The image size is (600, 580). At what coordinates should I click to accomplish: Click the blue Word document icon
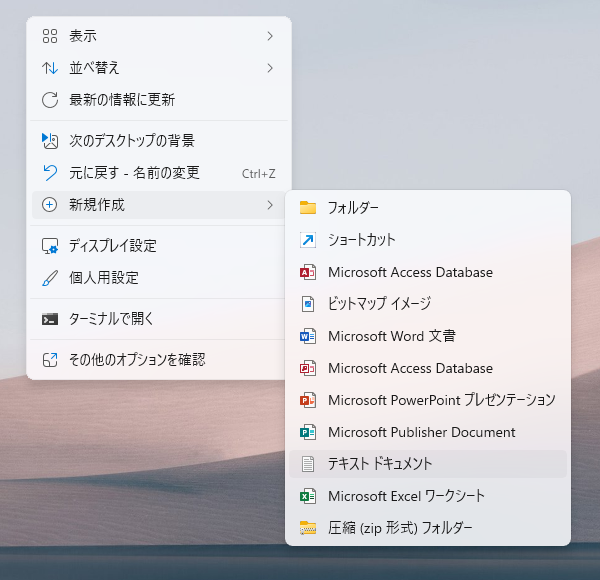pyautogui.click(x=308, y=336)
